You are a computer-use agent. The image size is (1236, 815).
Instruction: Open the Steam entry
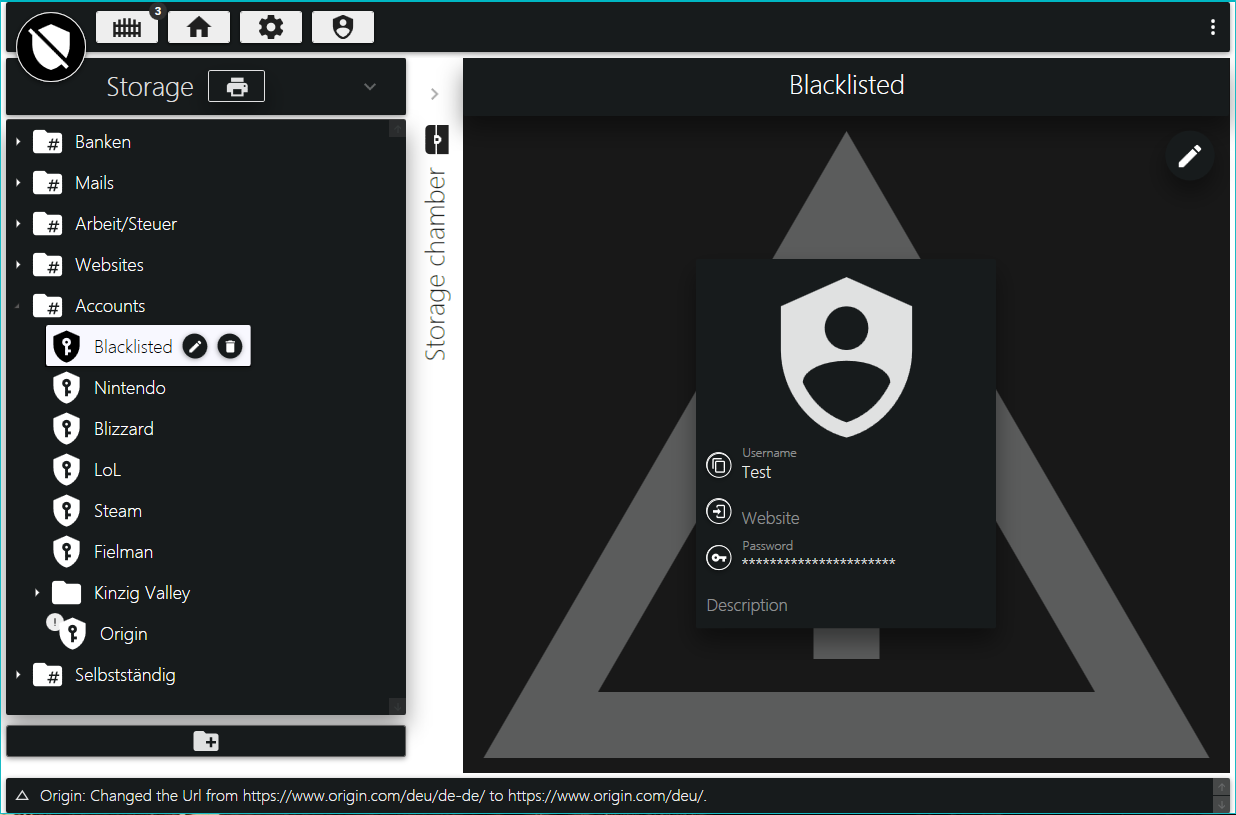[118, 511]
